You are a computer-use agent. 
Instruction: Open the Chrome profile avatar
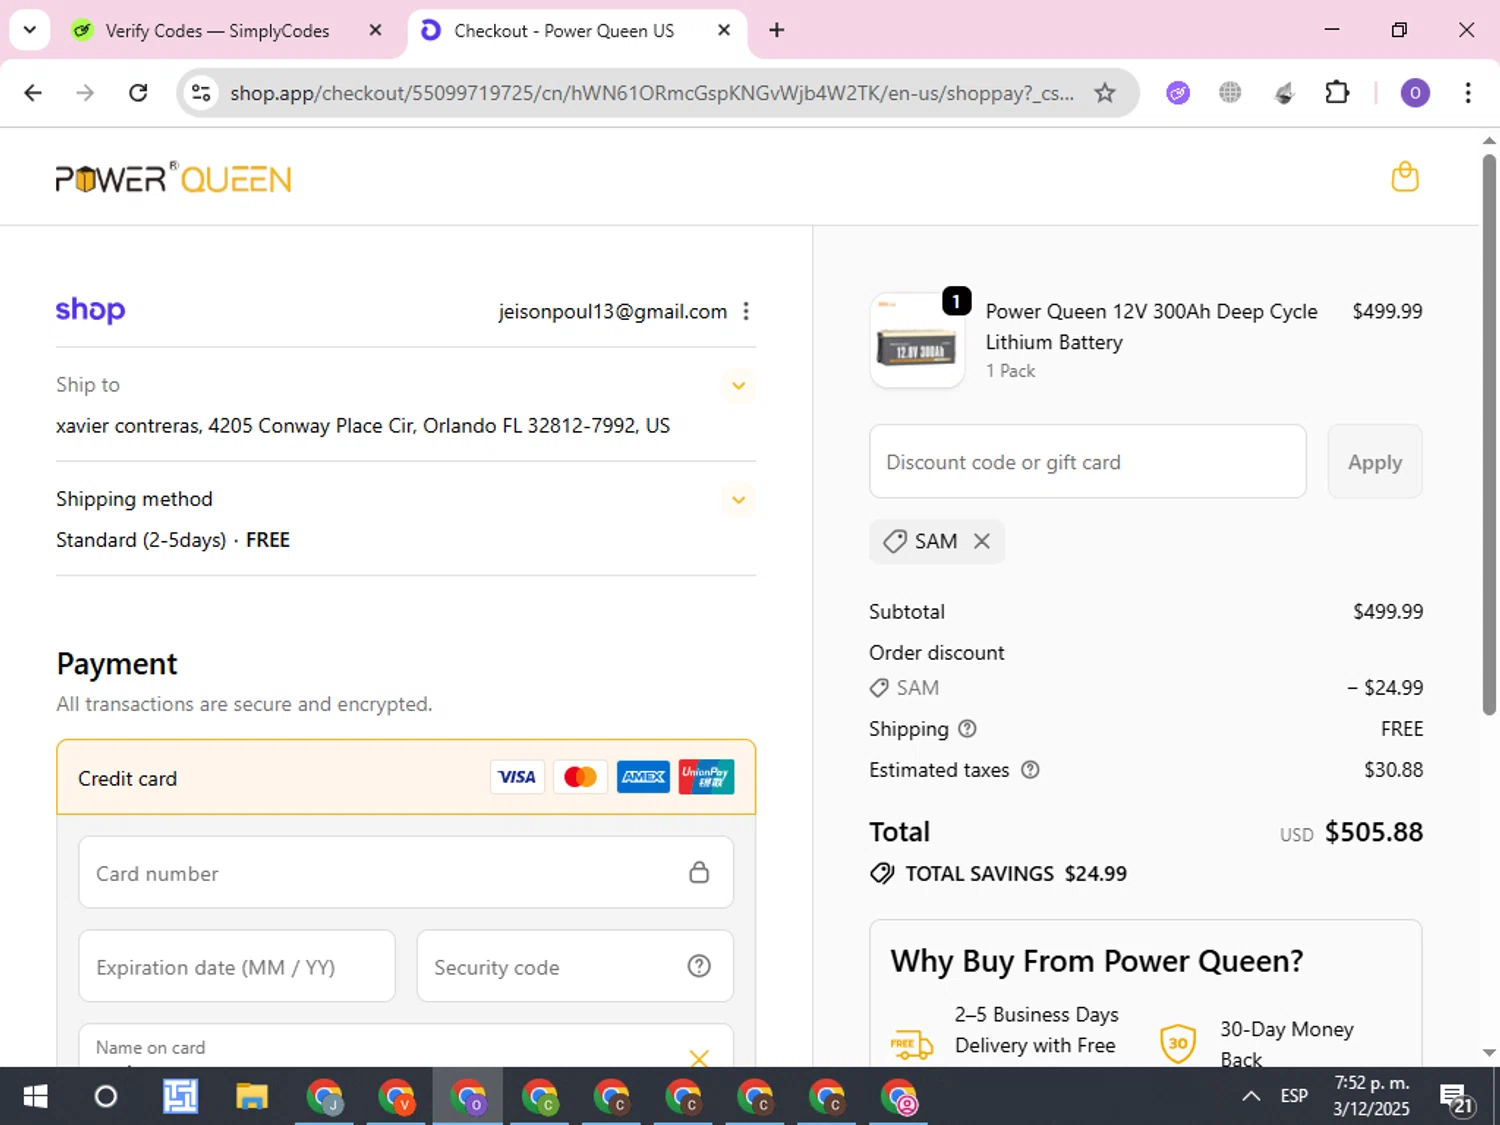pyautogui.click(x=1414, y=93)
